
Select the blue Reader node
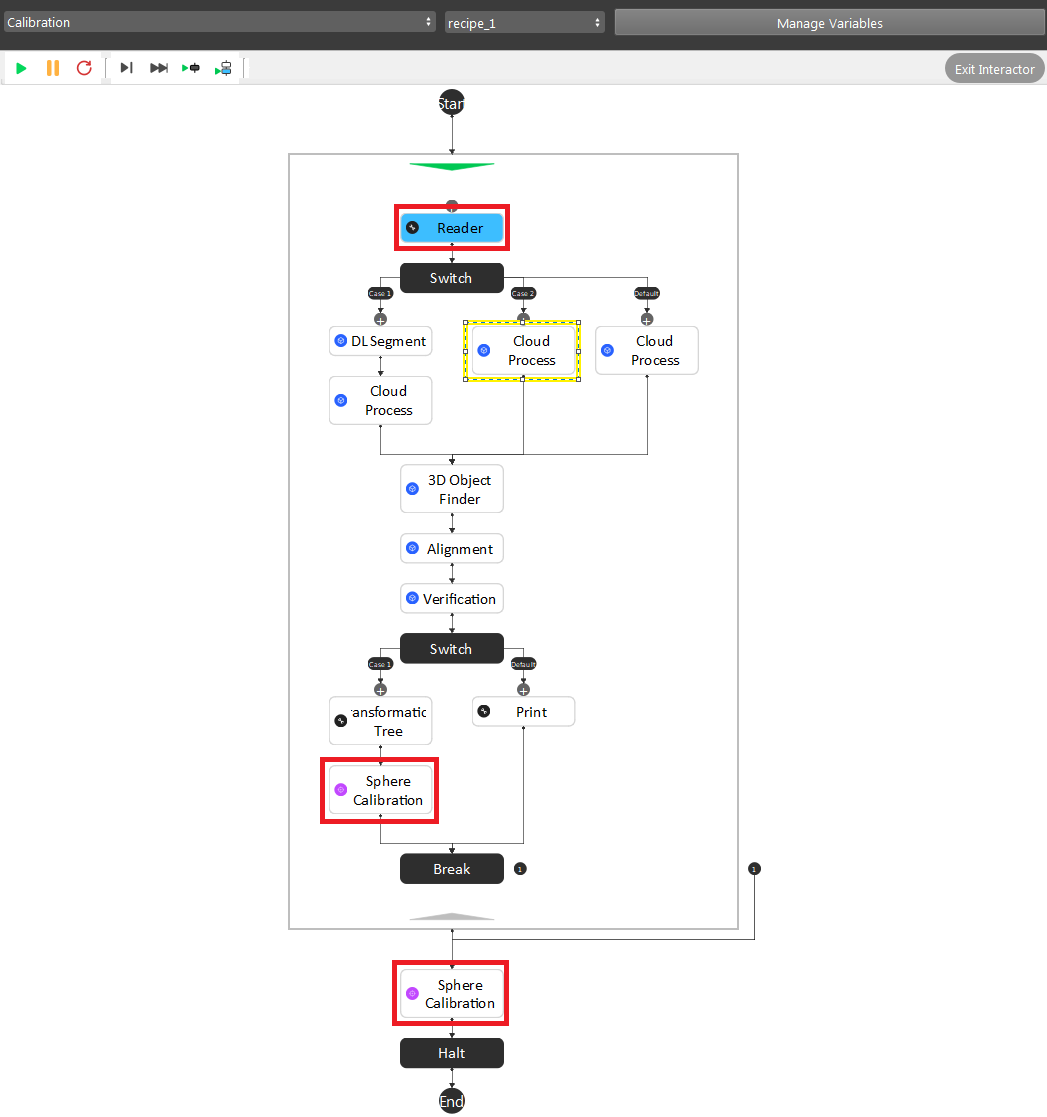[452, 228]
